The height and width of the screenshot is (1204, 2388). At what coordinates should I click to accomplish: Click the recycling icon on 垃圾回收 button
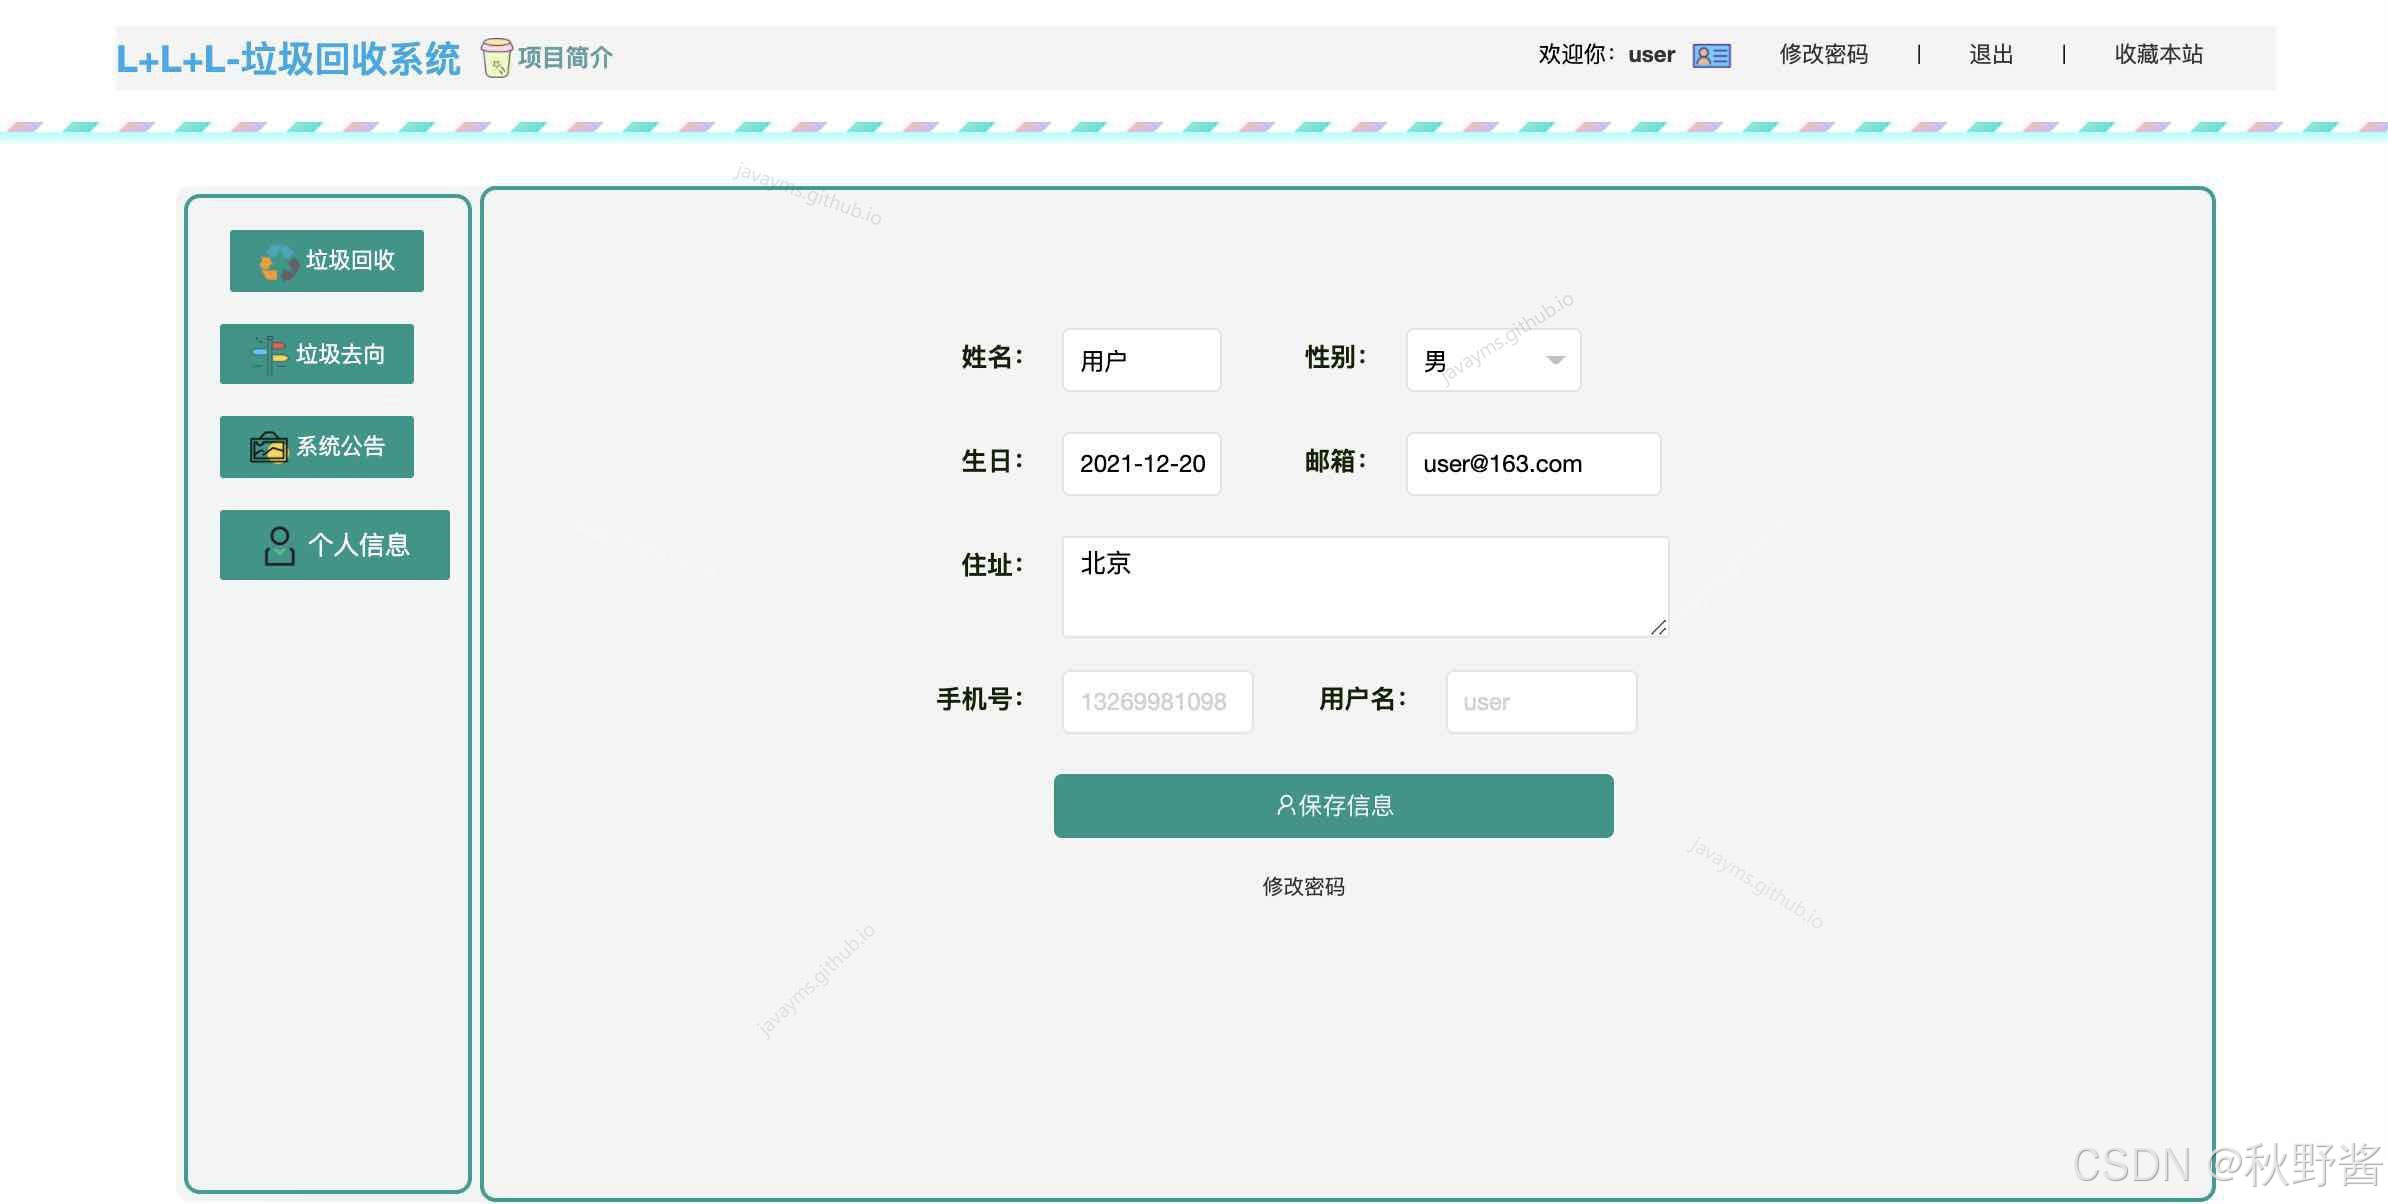(279, 262)
